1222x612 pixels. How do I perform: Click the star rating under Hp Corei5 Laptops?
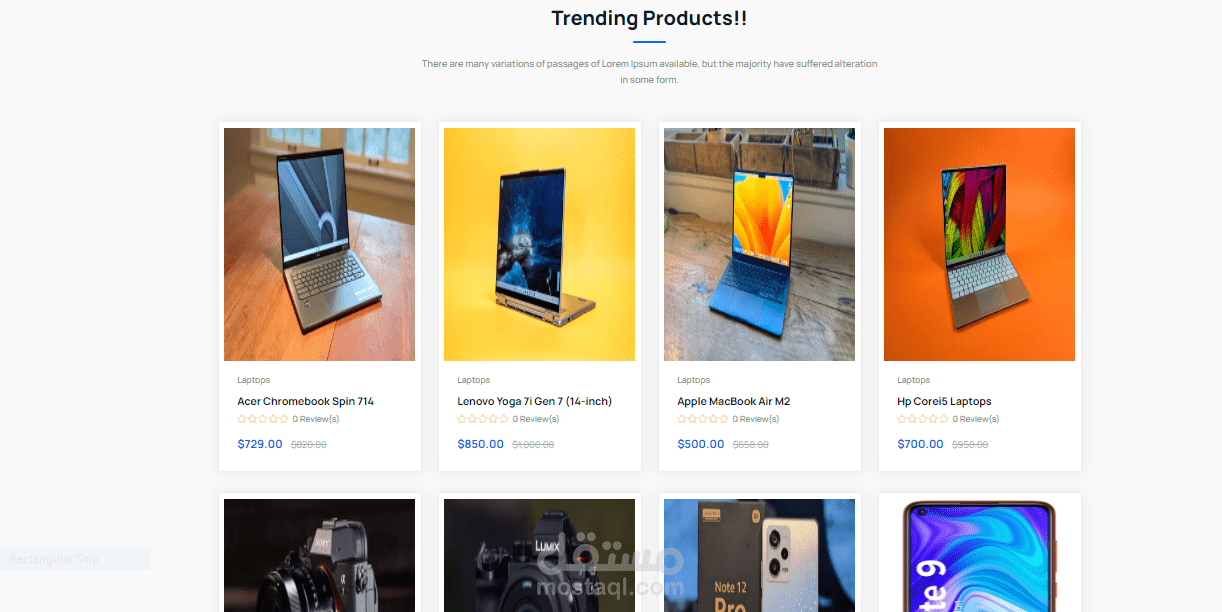(x=923, y=419)
